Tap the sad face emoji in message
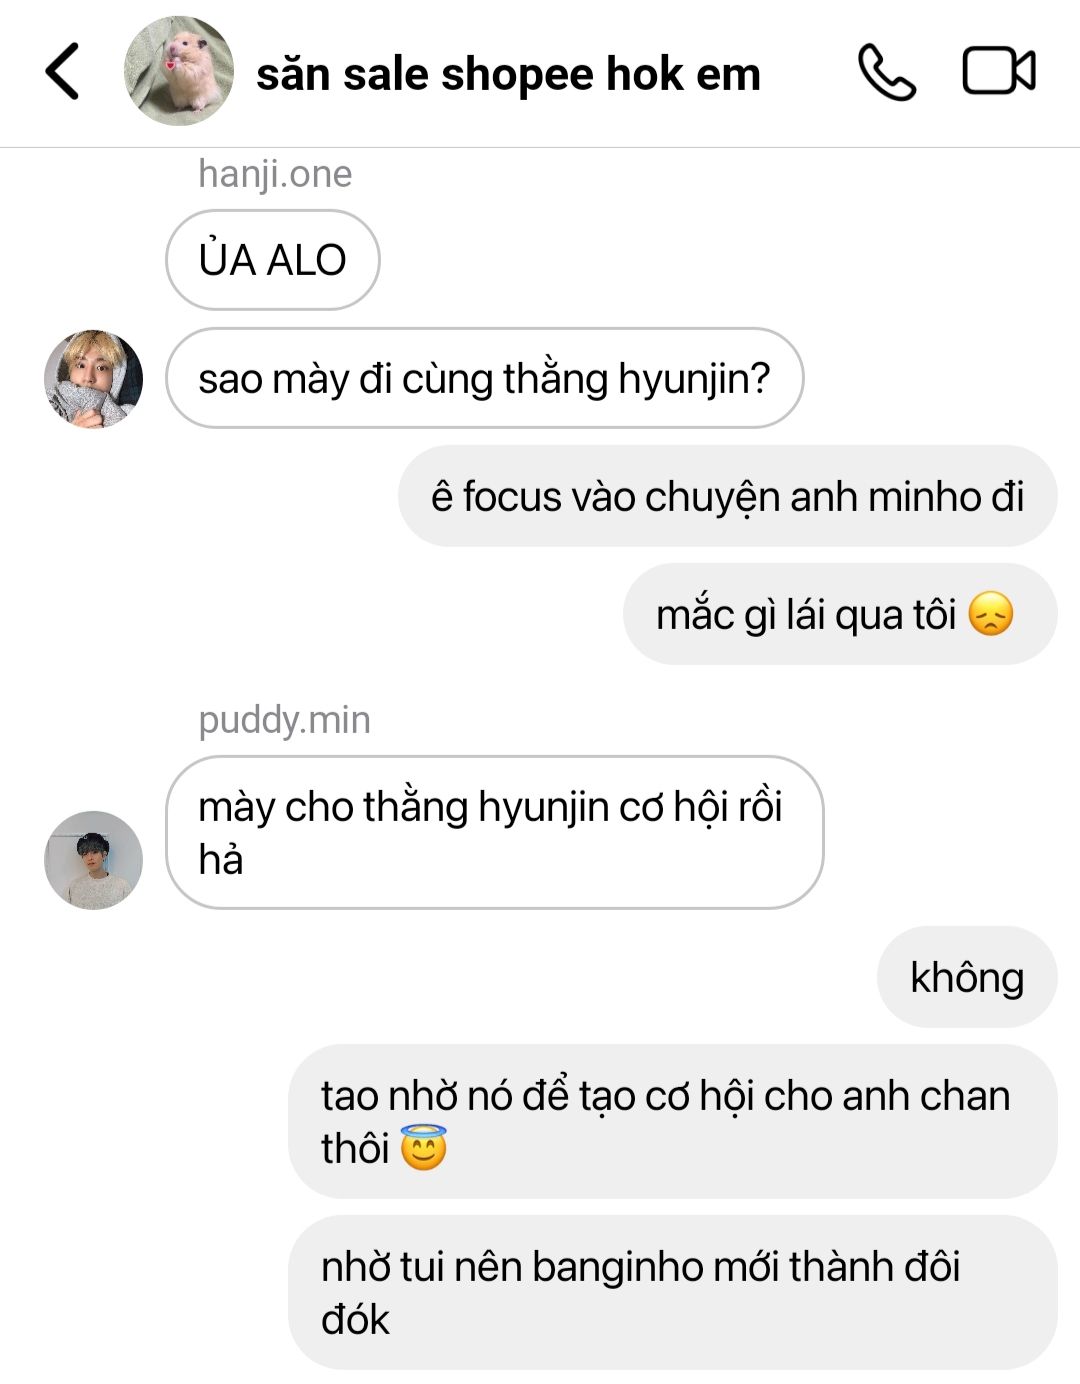This screenshot has height=1384, width=1080. click(991, 614)
